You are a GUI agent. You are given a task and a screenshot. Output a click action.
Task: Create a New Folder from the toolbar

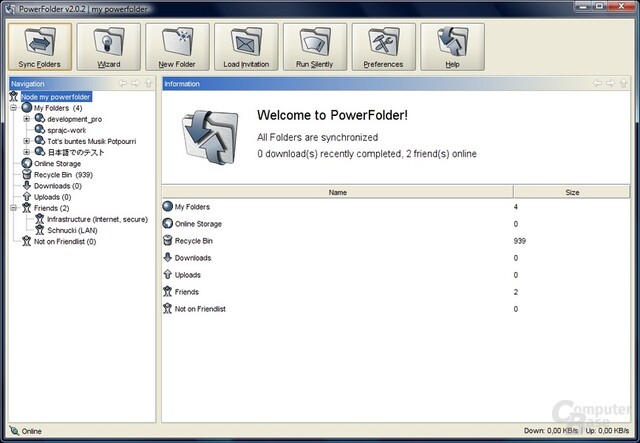click(177, 47)
